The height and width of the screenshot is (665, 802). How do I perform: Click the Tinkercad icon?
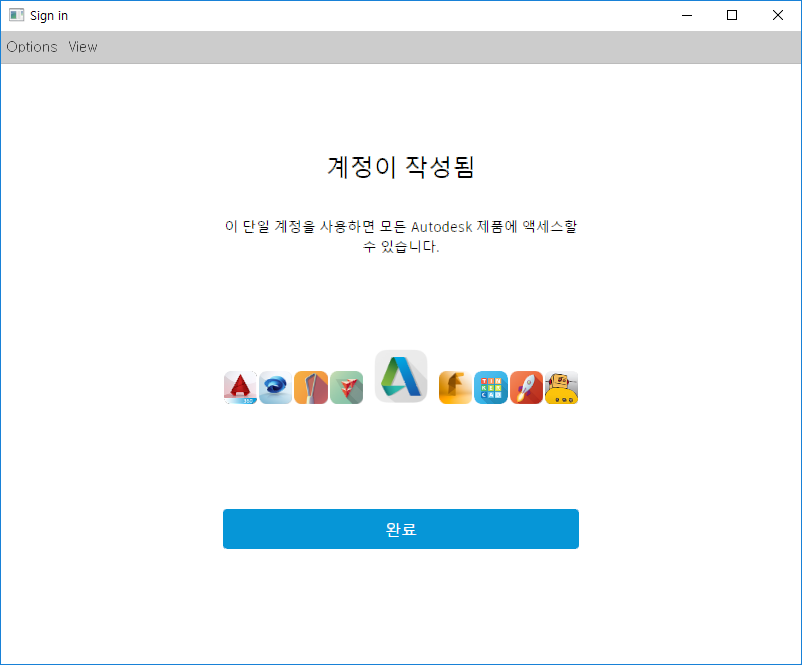491,387
